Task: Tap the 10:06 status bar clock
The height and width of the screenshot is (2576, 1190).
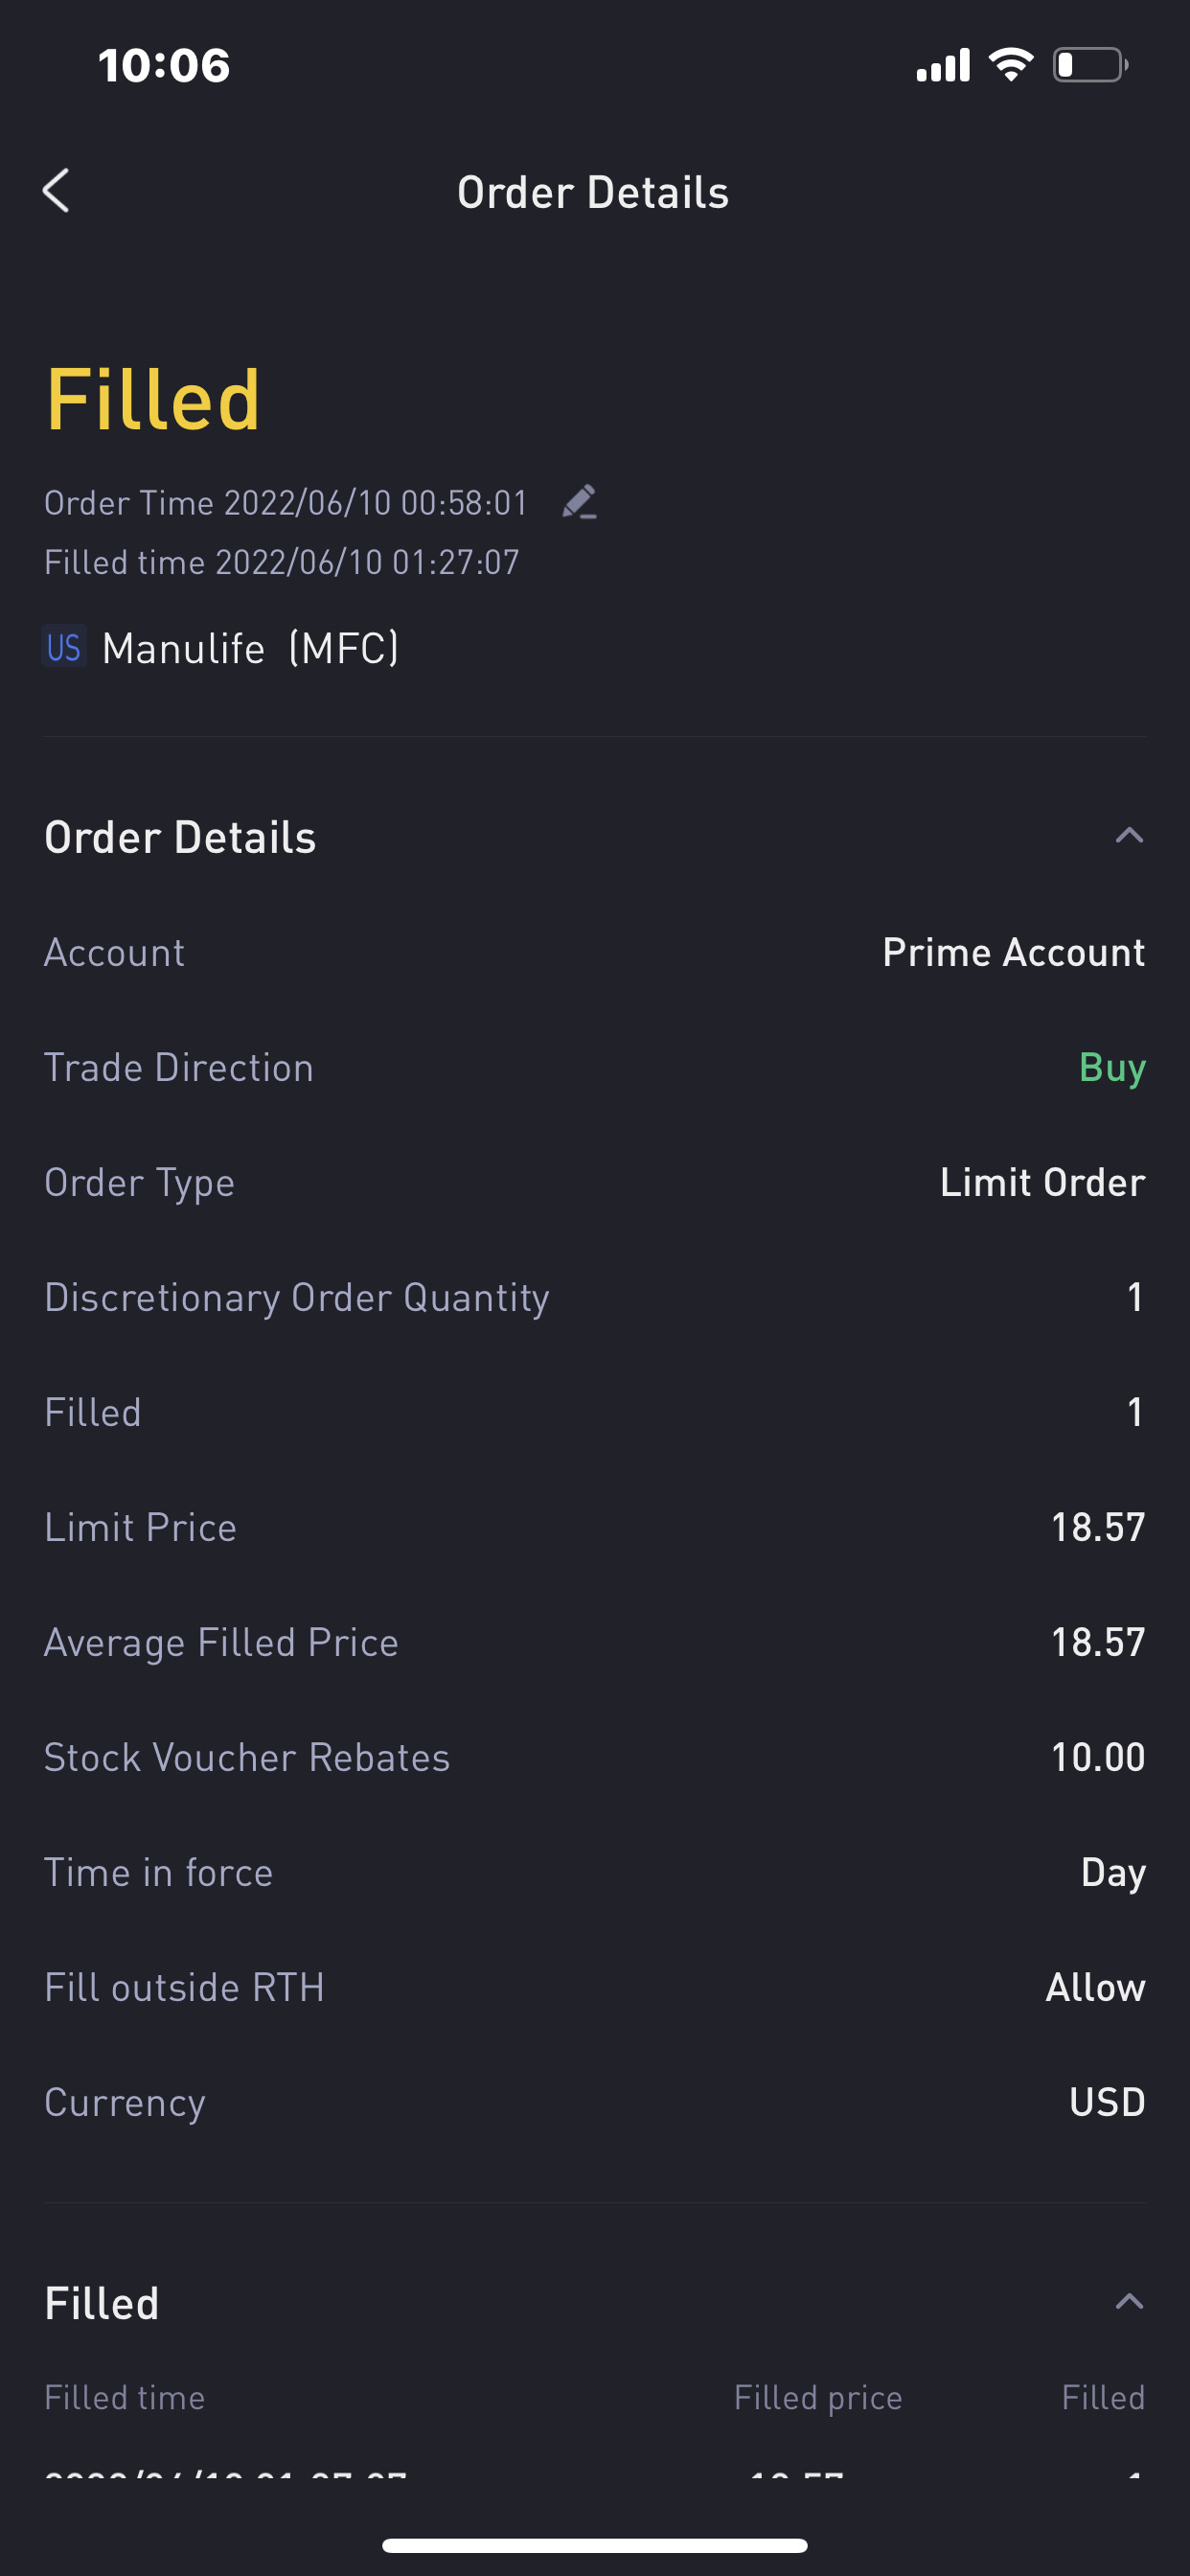Action: click(x=164, y=65)
